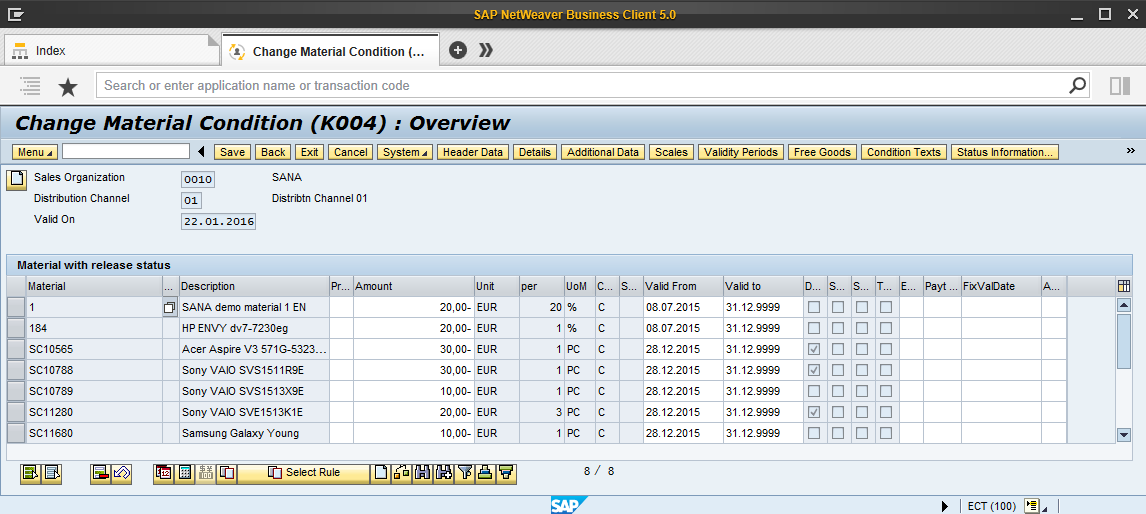Click the search or transaction code field
The height and width of the screenshot is (514, 1146).
click(582, 86)
